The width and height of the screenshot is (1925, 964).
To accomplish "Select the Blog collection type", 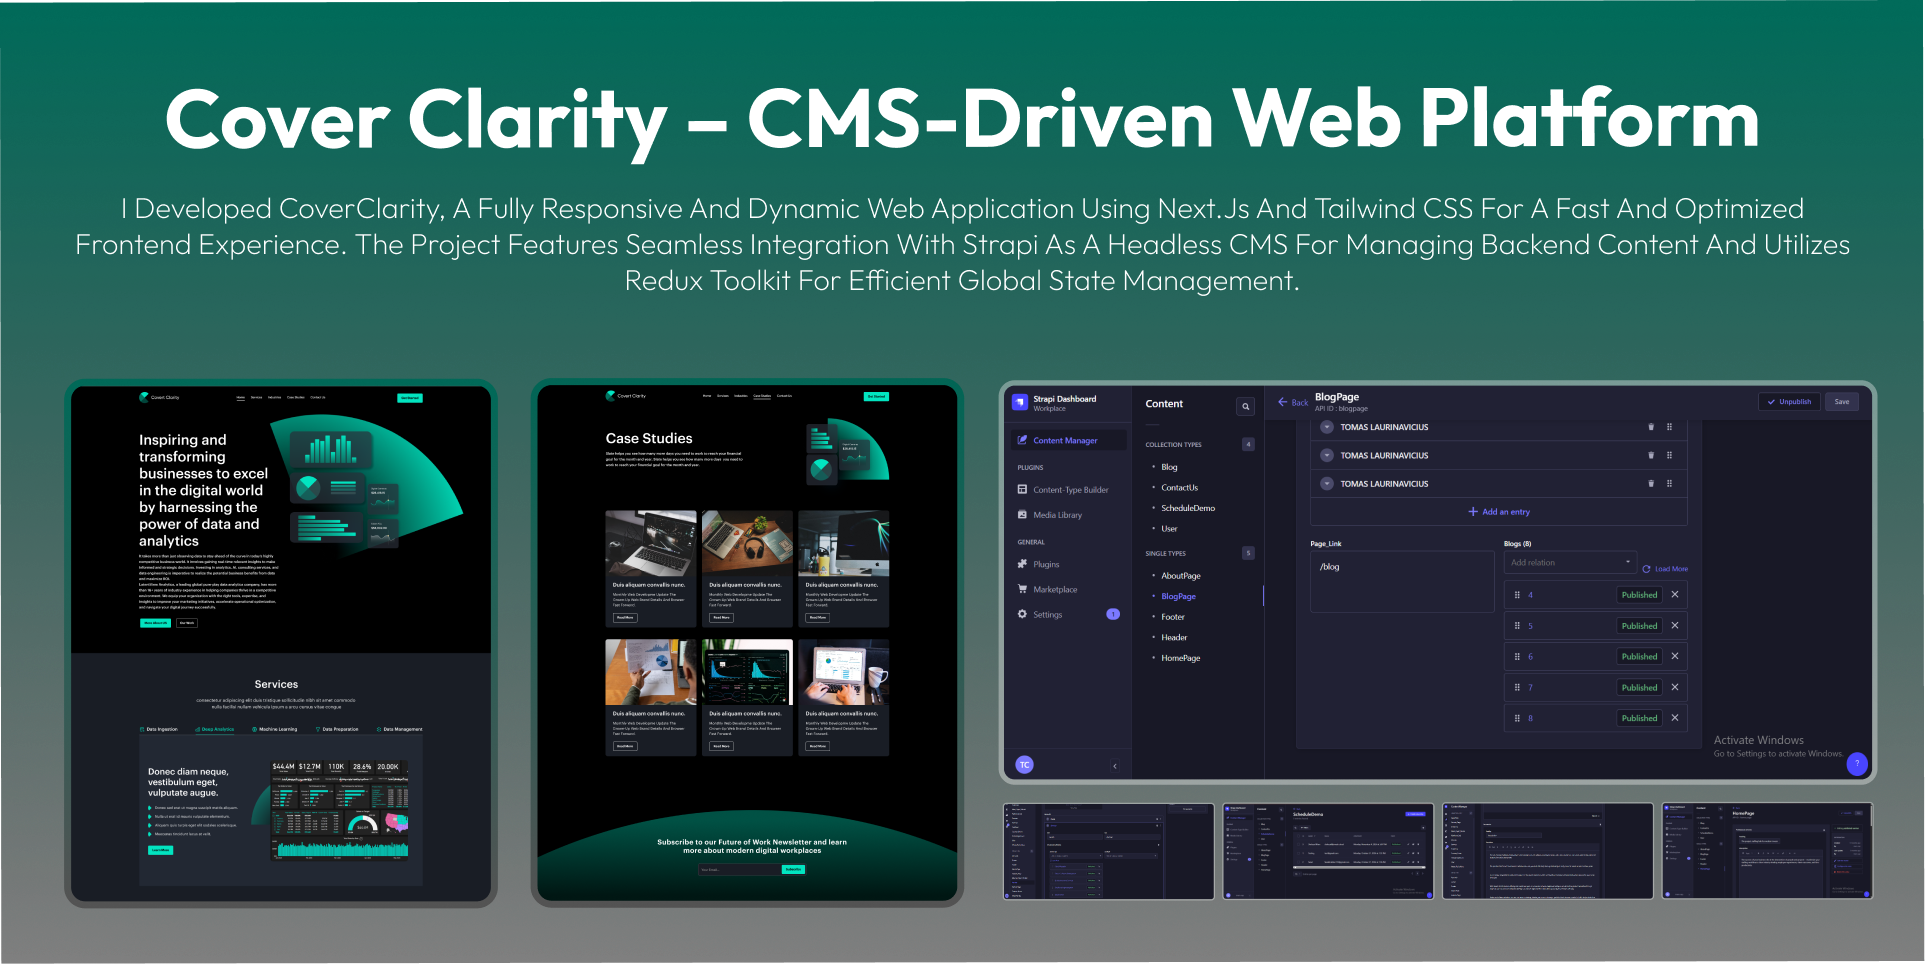I will [1169, 467].
